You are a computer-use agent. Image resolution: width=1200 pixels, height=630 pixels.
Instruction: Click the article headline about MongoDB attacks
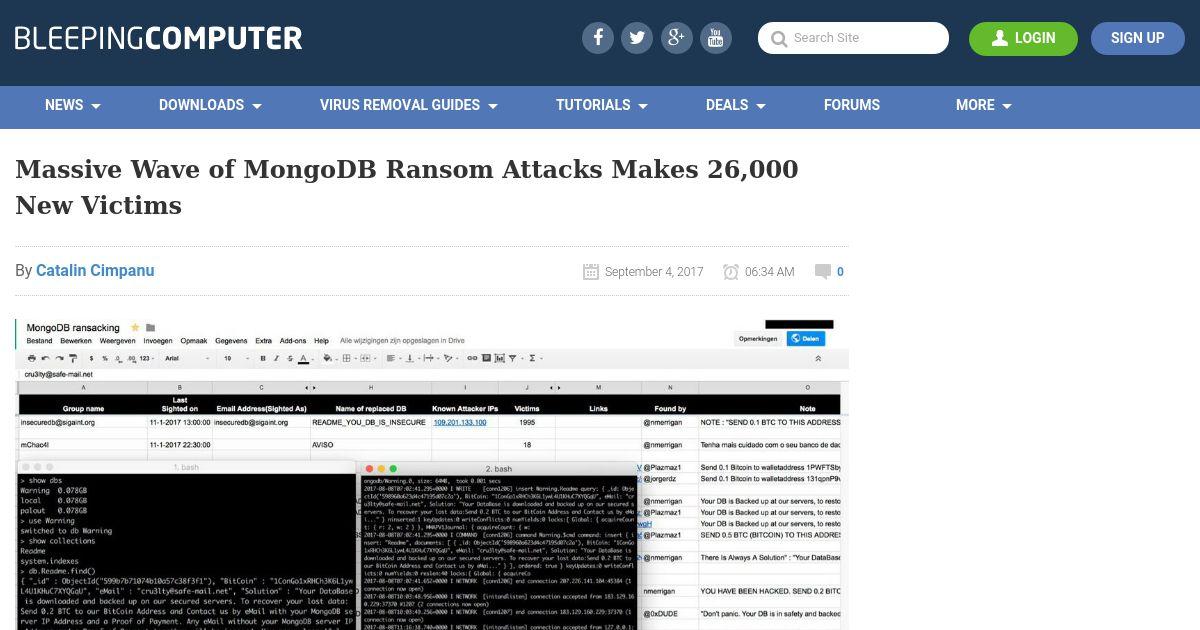click(x=407, y=187)
